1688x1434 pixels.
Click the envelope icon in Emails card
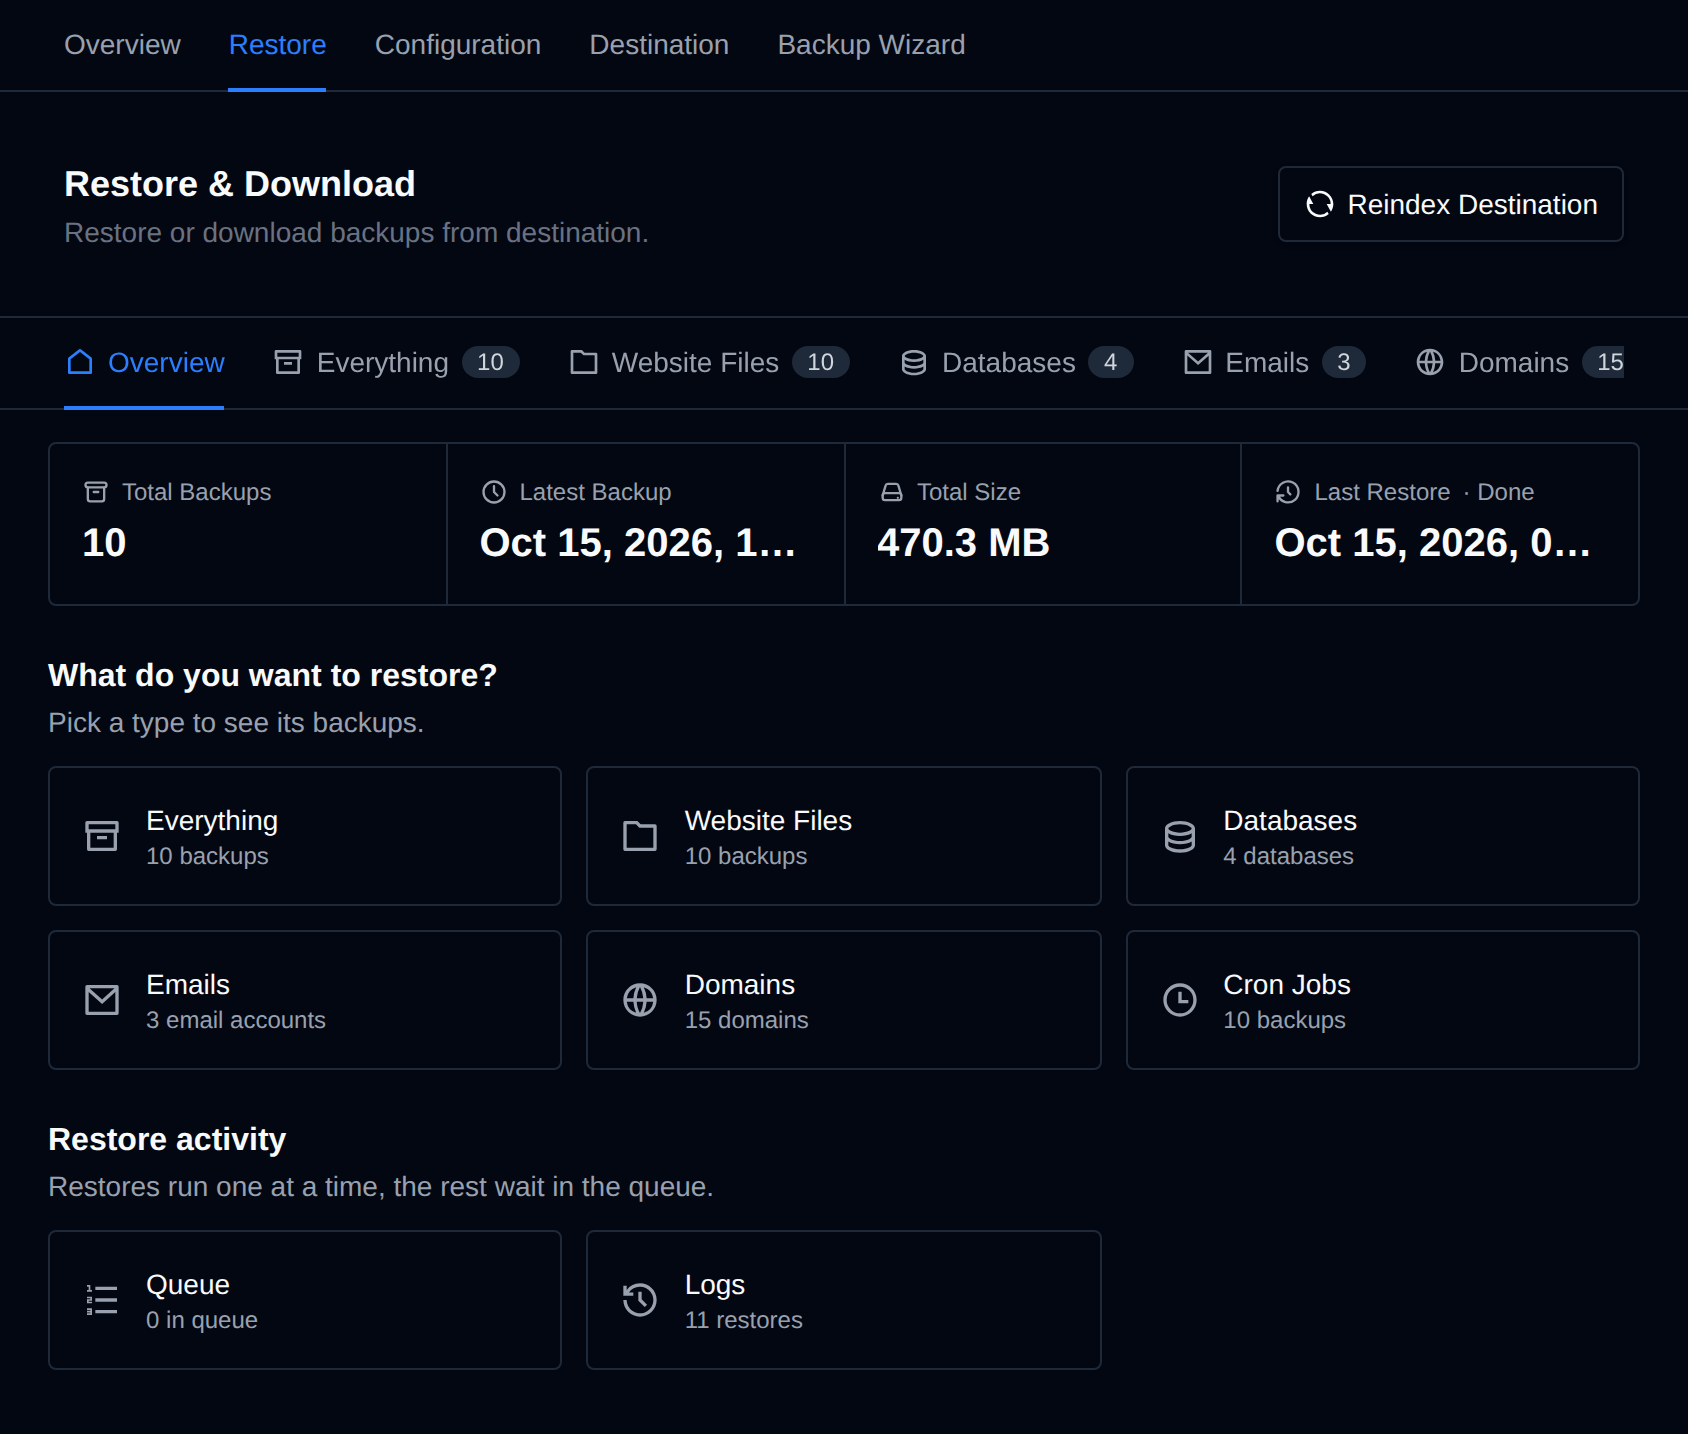click(x=102, y=1000)
